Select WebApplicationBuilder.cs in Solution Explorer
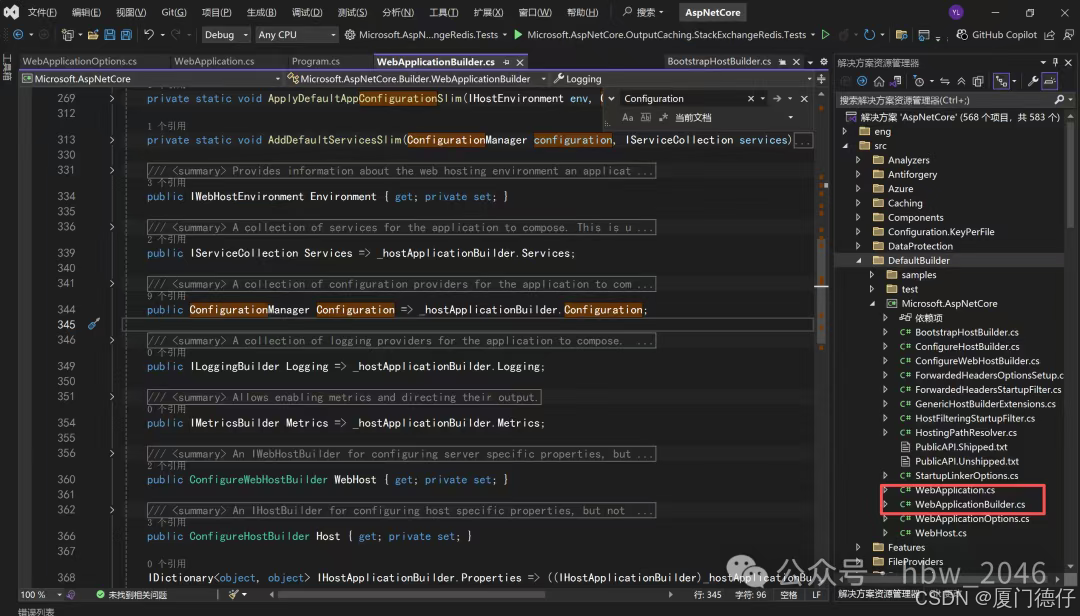This screenshot has width=1080, height=616. pyautogui.click(x=969, y=505)
